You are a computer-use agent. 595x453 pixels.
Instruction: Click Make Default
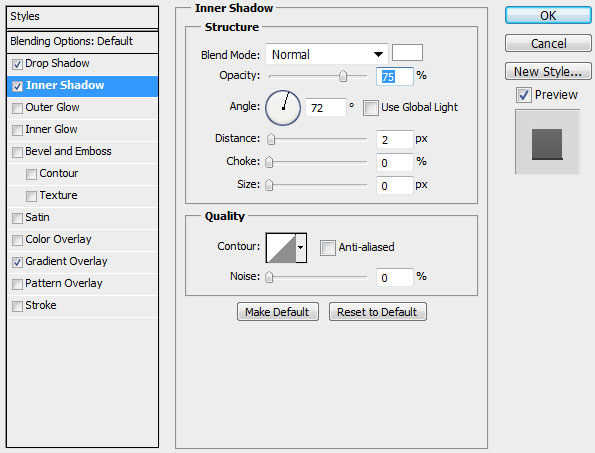point(278,312)
